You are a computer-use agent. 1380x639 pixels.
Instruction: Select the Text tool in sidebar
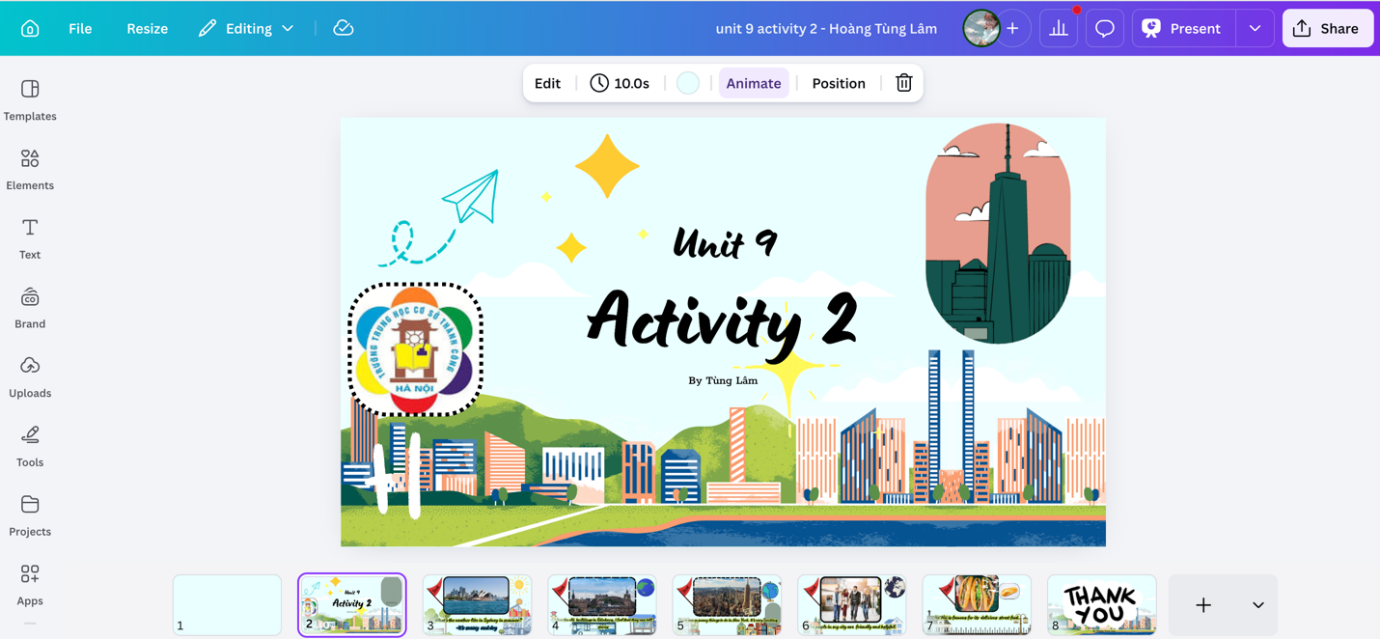pos(30,237)
